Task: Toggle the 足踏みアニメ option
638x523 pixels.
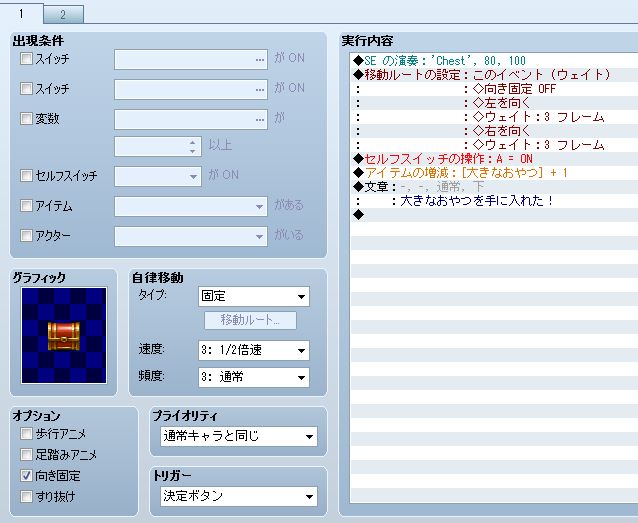Action: [x=26, y=454]
